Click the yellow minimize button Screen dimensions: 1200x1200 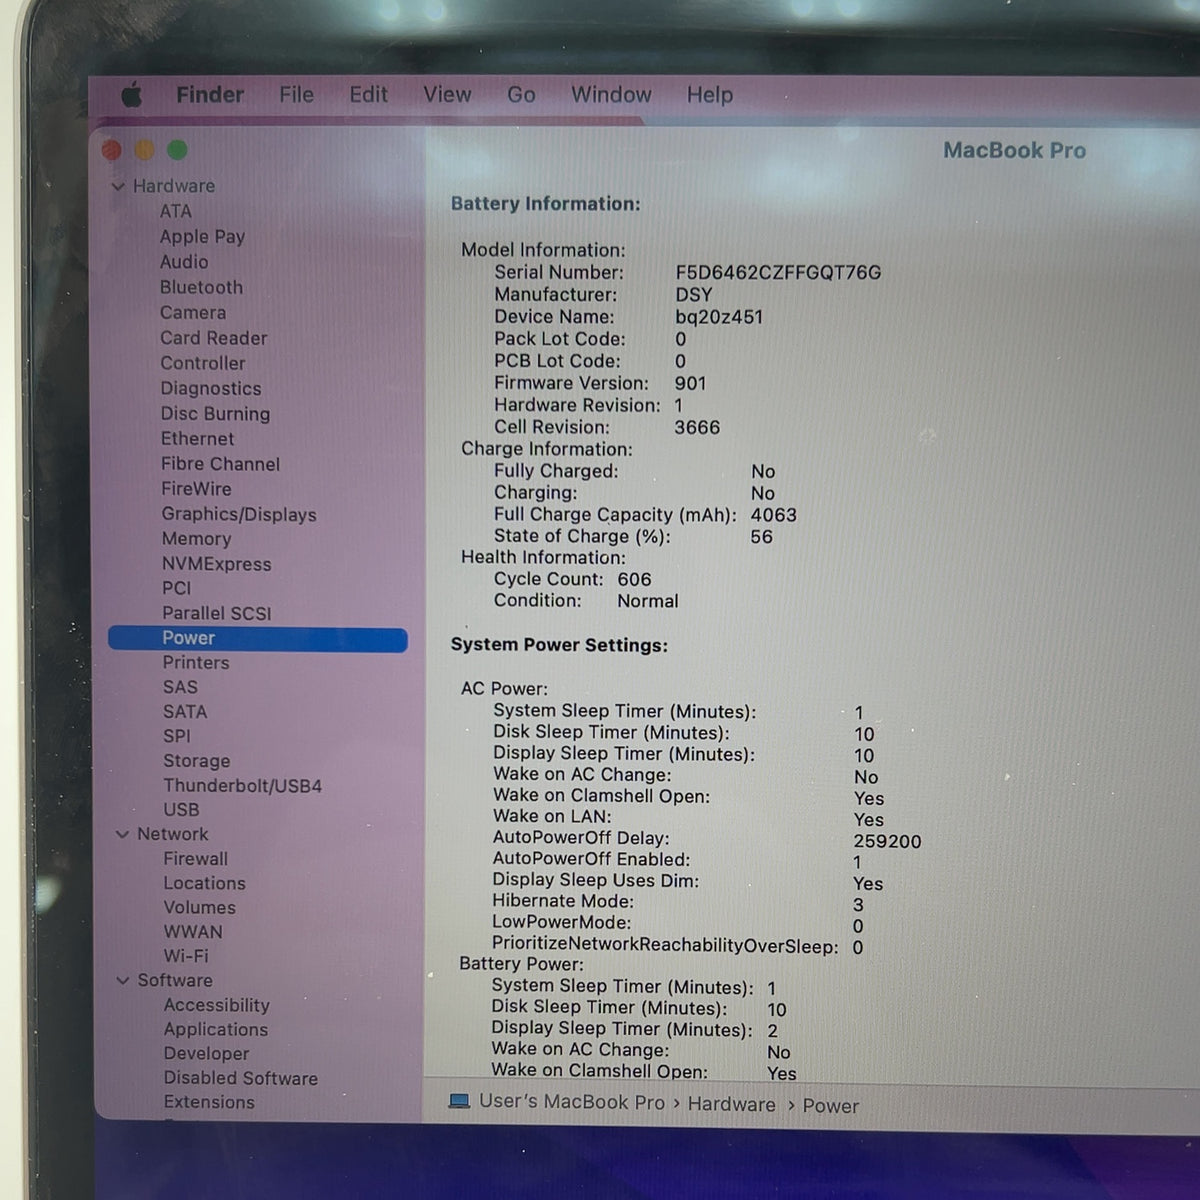point(145,150)
